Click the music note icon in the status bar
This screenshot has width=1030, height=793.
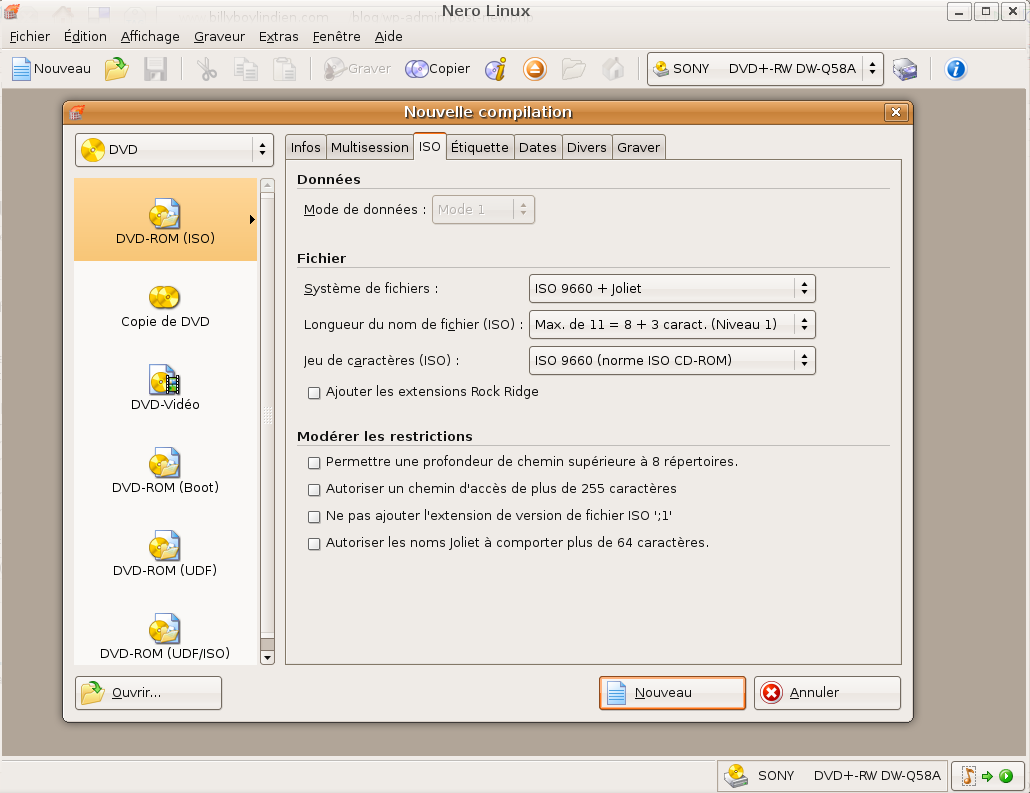(x=968, y=776)
